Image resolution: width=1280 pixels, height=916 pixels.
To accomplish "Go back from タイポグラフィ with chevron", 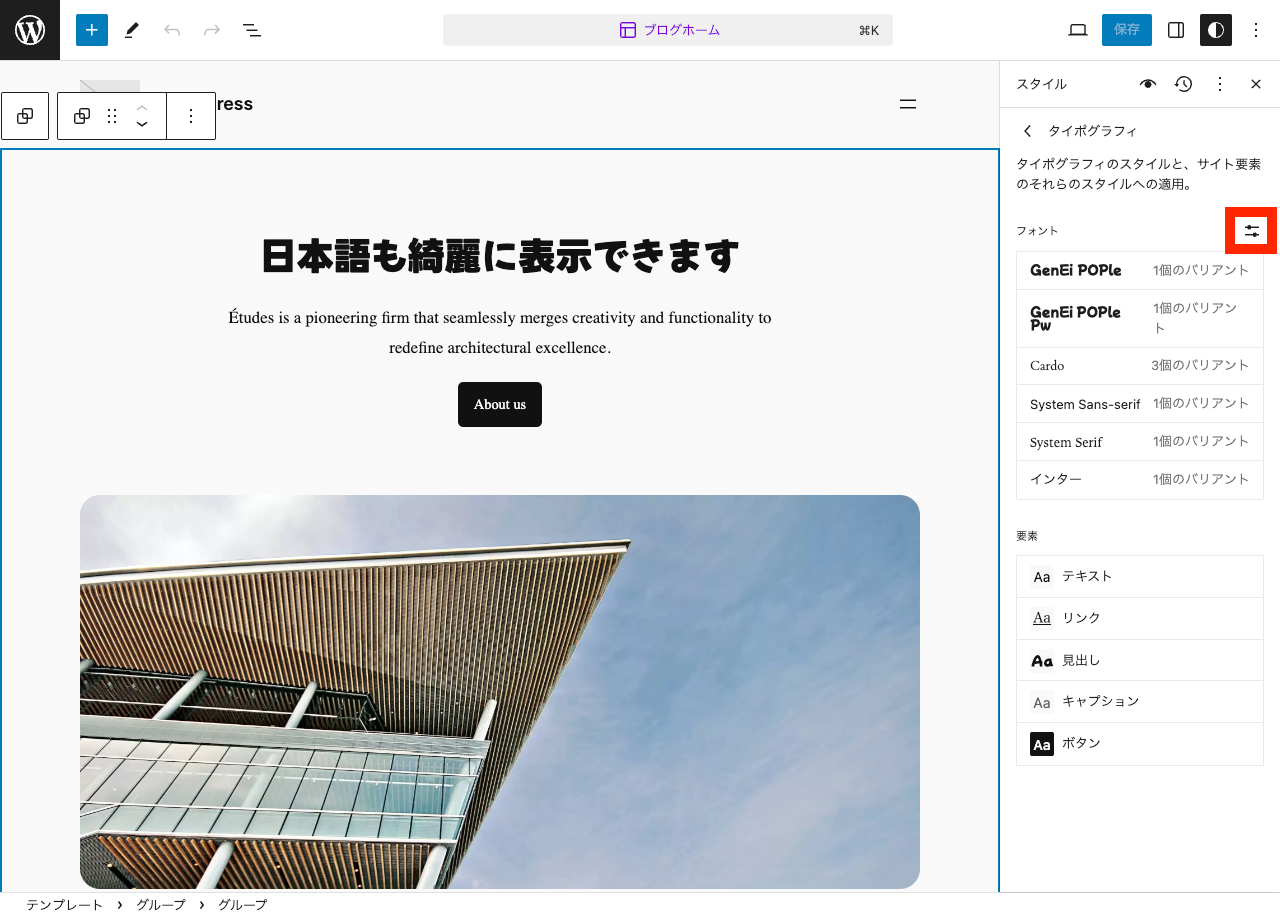I will [1027, 131].
